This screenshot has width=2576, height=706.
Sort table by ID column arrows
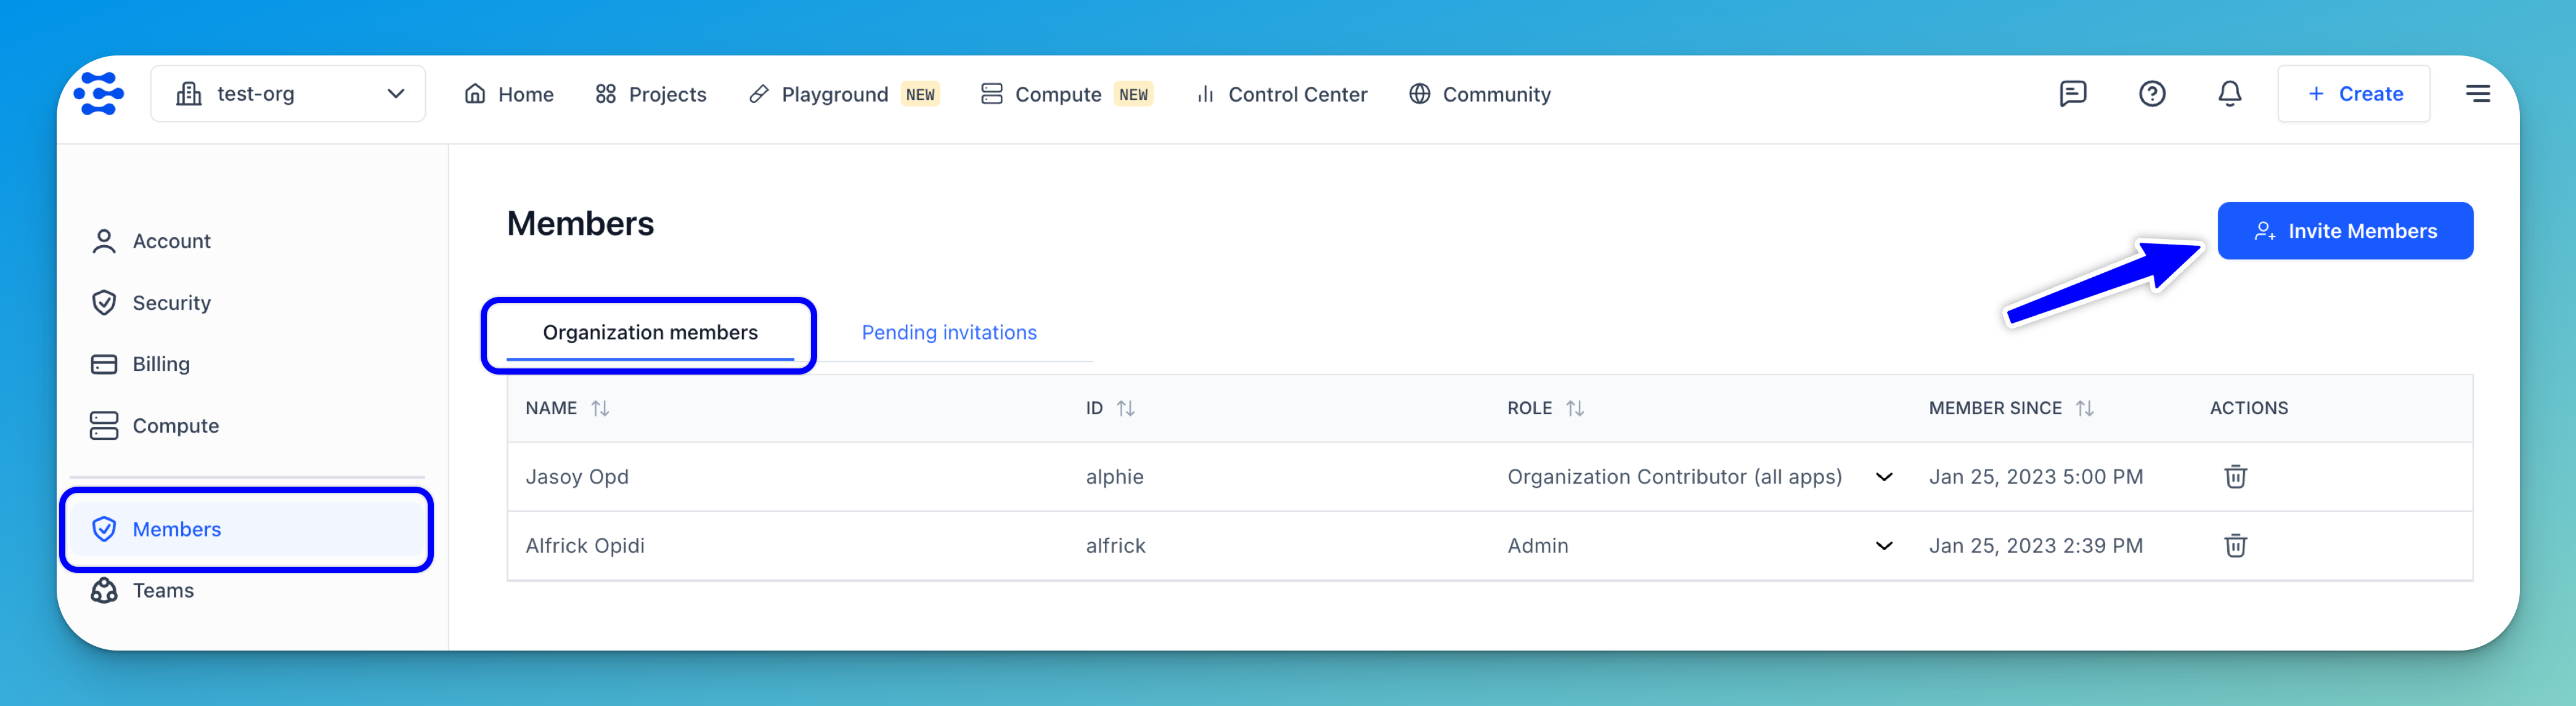click(1126, 408)
